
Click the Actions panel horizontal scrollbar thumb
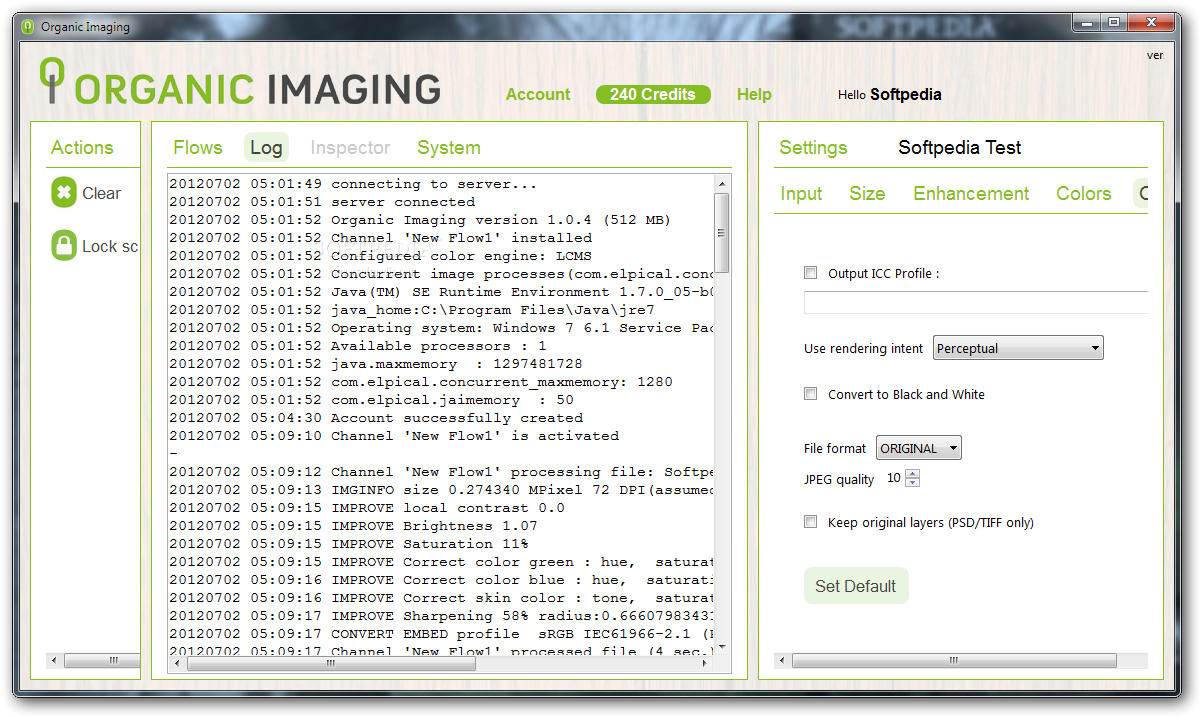click(x=102, y=660)
